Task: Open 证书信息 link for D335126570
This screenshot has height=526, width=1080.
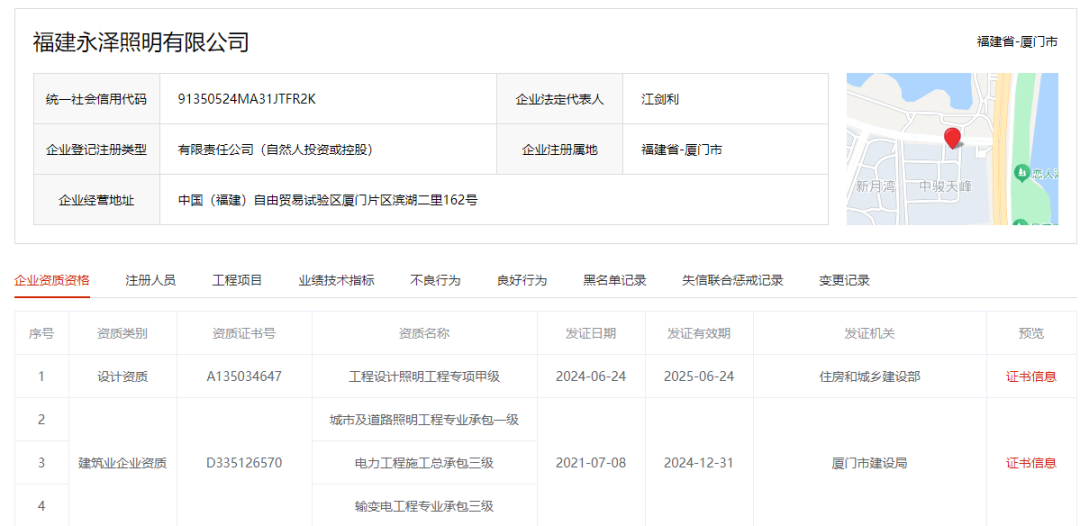Action: [x=1031, y=463]
